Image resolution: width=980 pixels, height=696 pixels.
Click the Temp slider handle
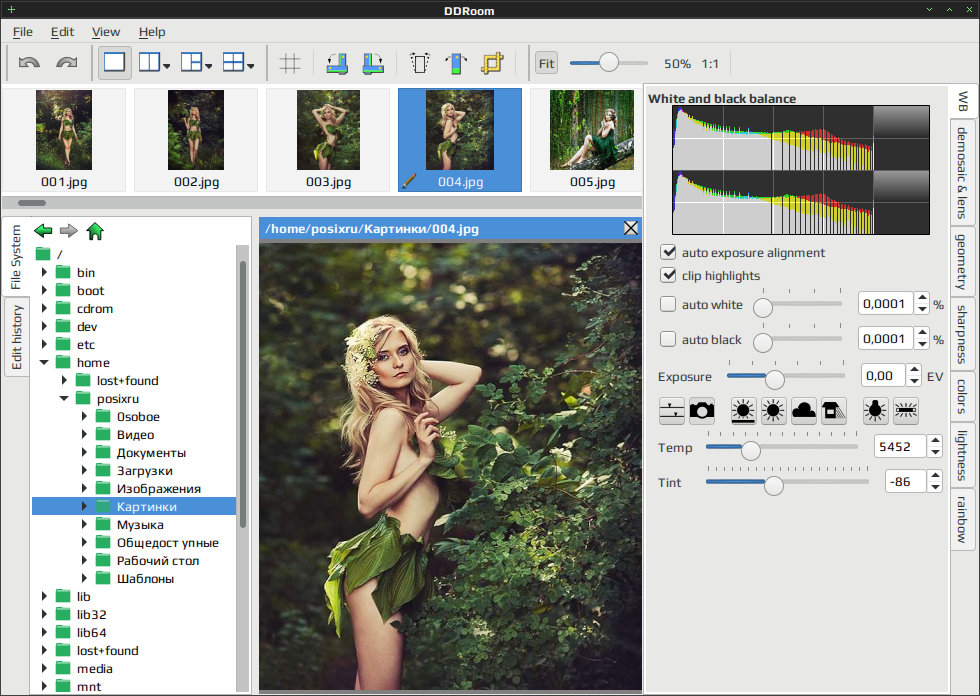coord(751,450)
